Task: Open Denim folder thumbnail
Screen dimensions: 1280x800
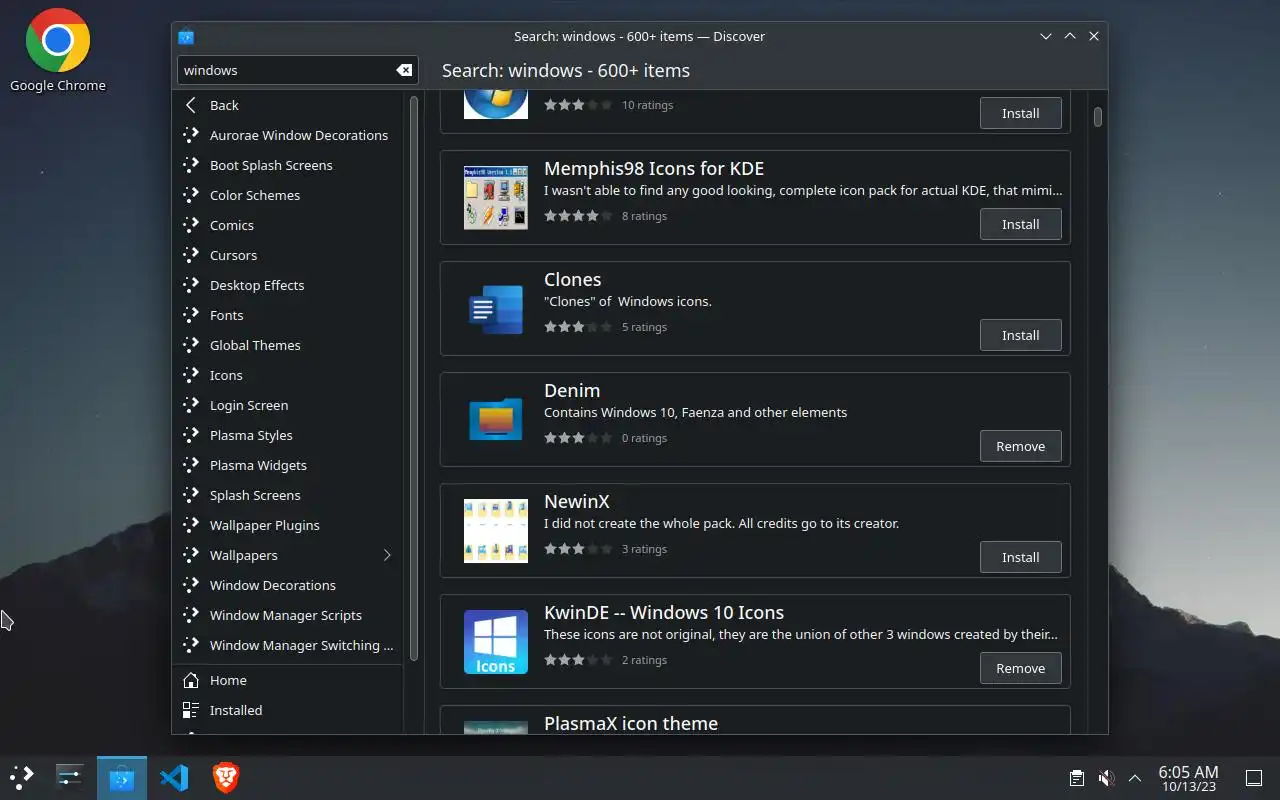Action: click(496, 420)
